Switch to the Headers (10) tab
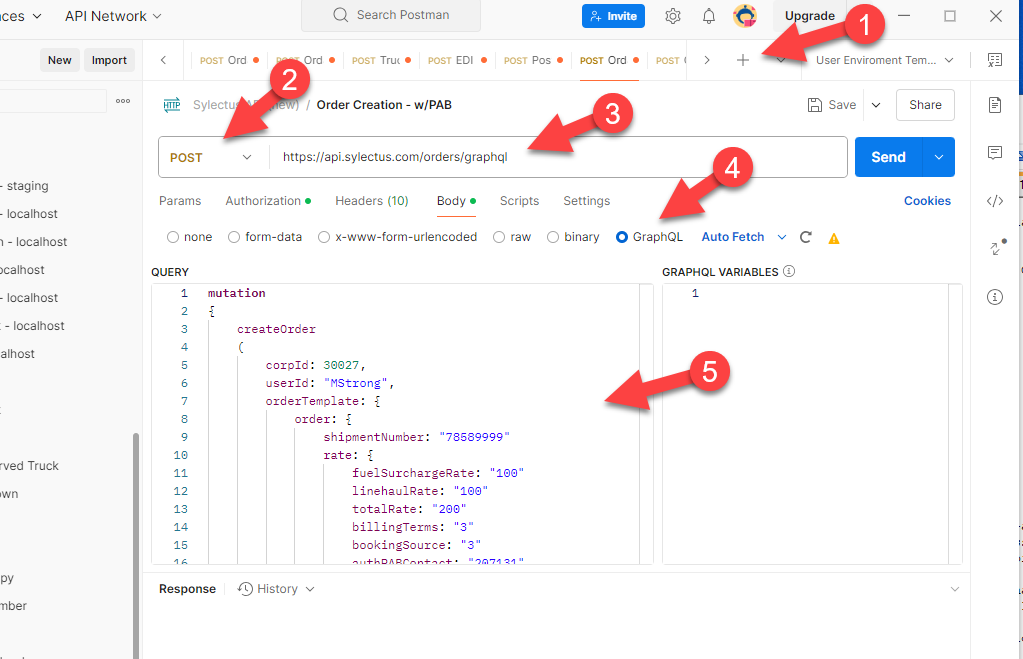Image resolution: width=1023 pixels, height=659 pixels. [372, 201]
